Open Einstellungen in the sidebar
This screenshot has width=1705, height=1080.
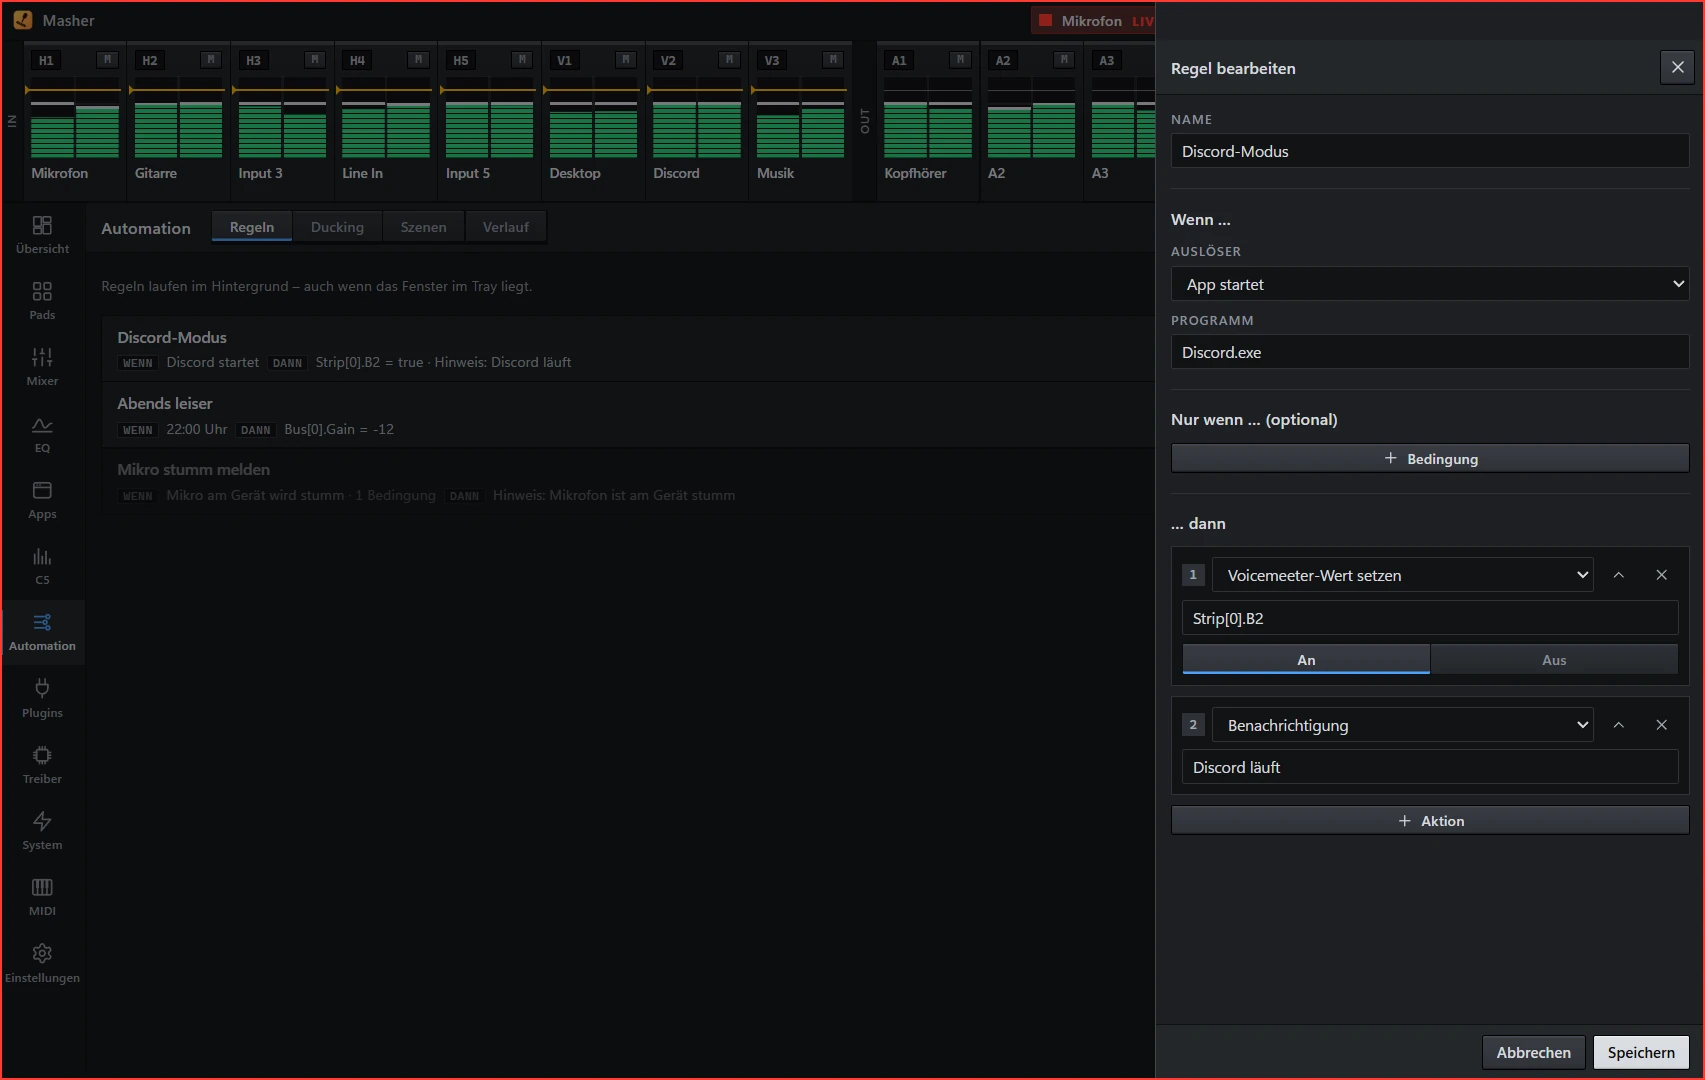coord(42,964)
